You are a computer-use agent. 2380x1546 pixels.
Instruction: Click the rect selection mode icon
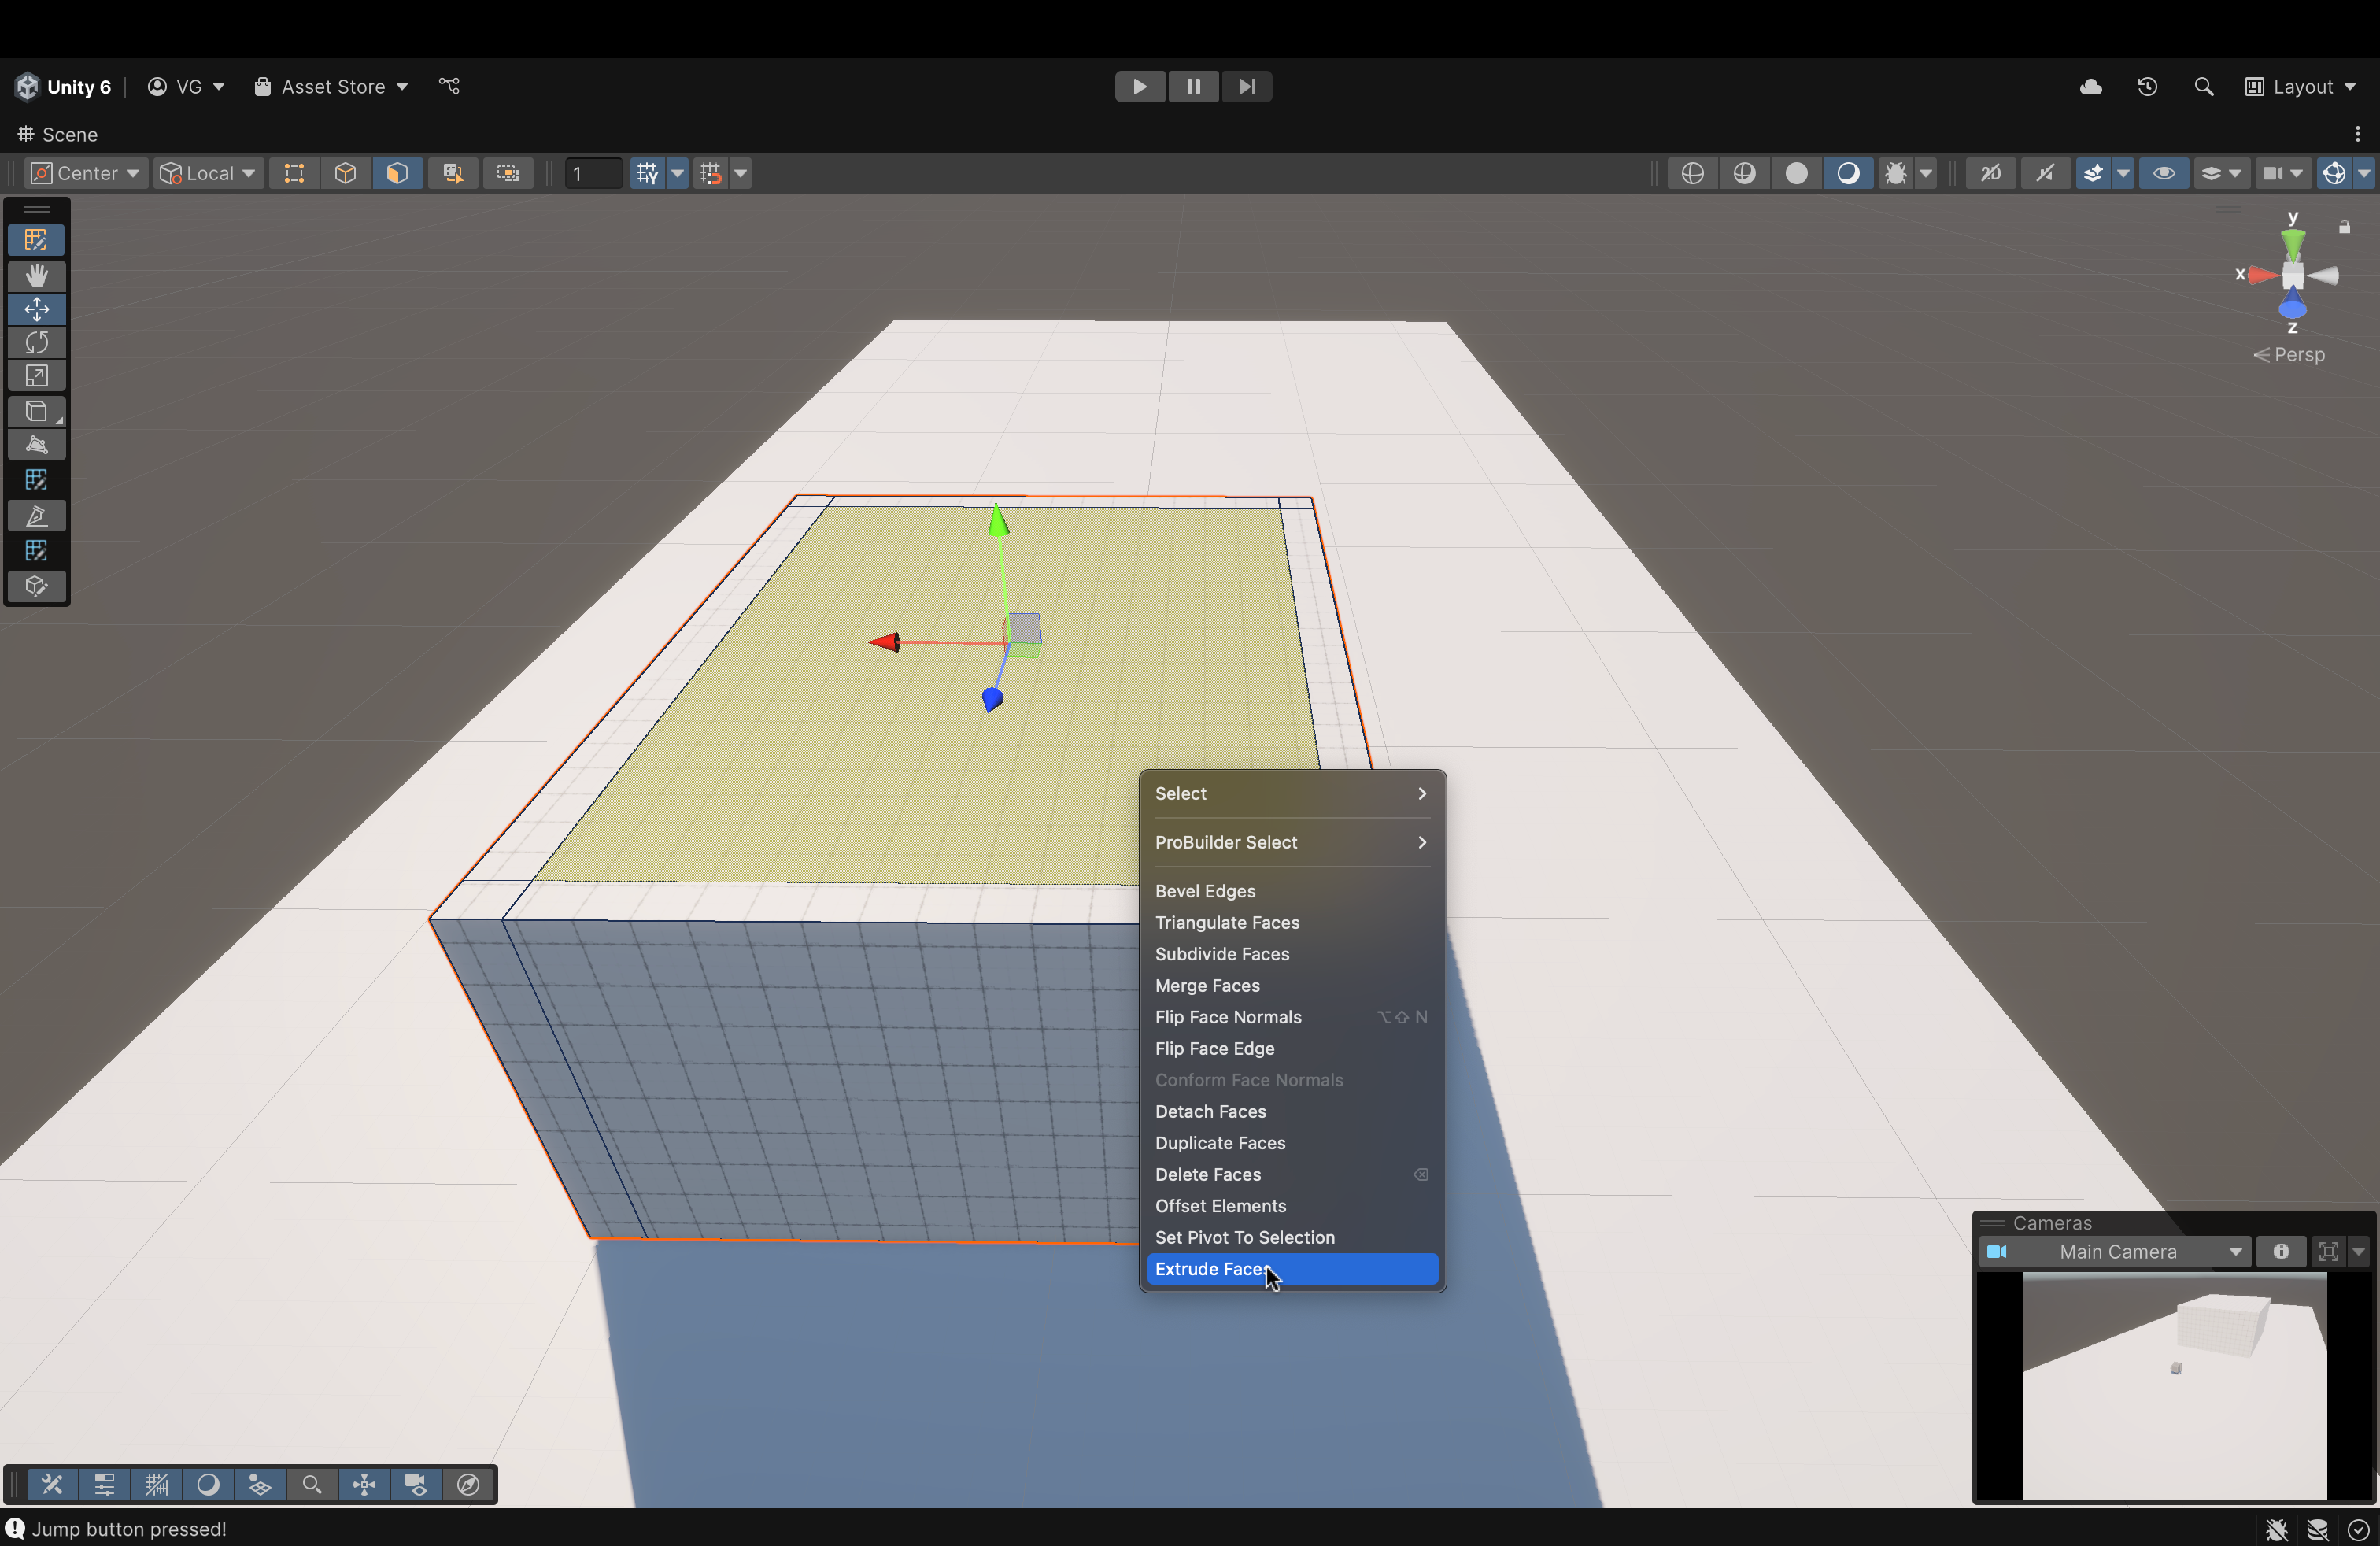508,173
